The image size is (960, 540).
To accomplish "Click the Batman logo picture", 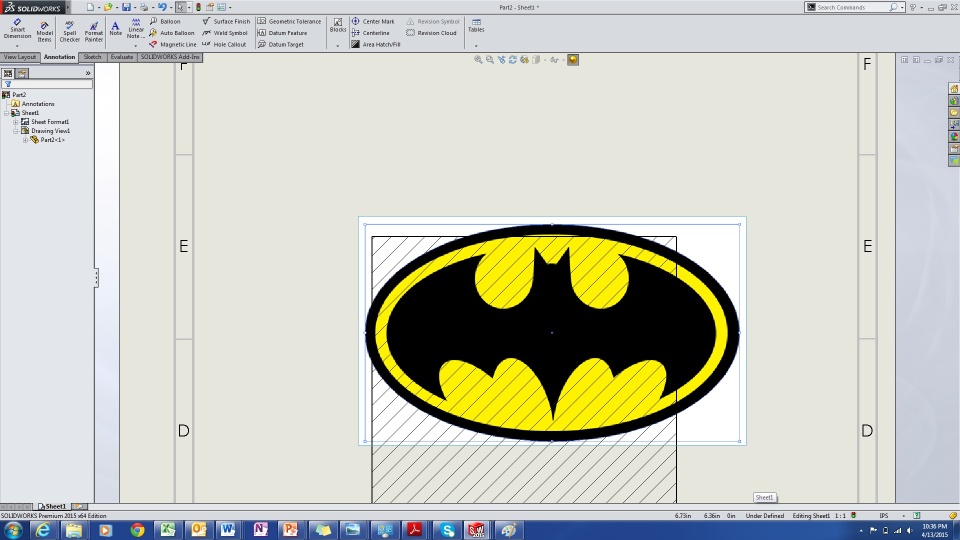I will 552,332.
